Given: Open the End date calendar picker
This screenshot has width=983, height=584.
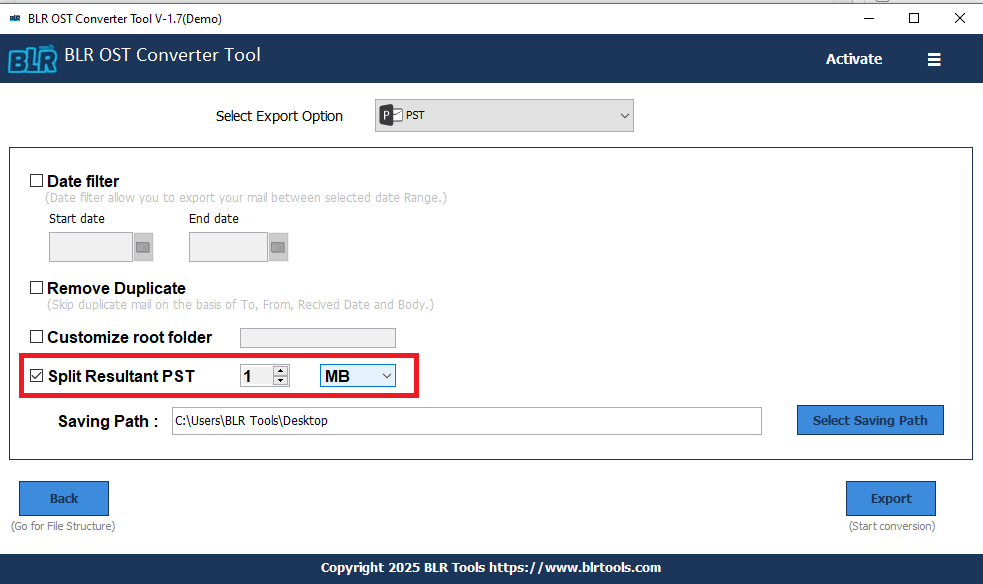Looking at the screenshot, I should pyautogui.click(x=278, y=246).
